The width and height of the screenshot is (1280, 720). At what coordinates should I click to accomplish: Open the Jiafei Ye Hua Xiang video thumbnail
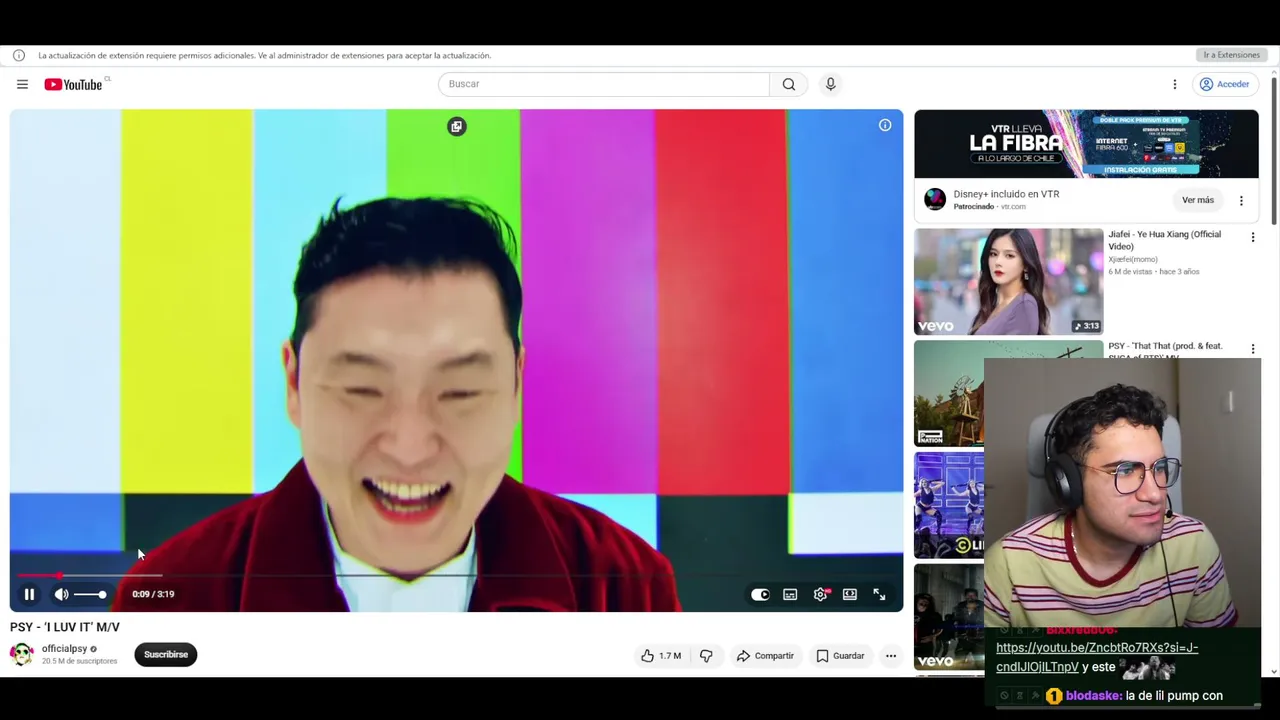(x=1008, y=282)
